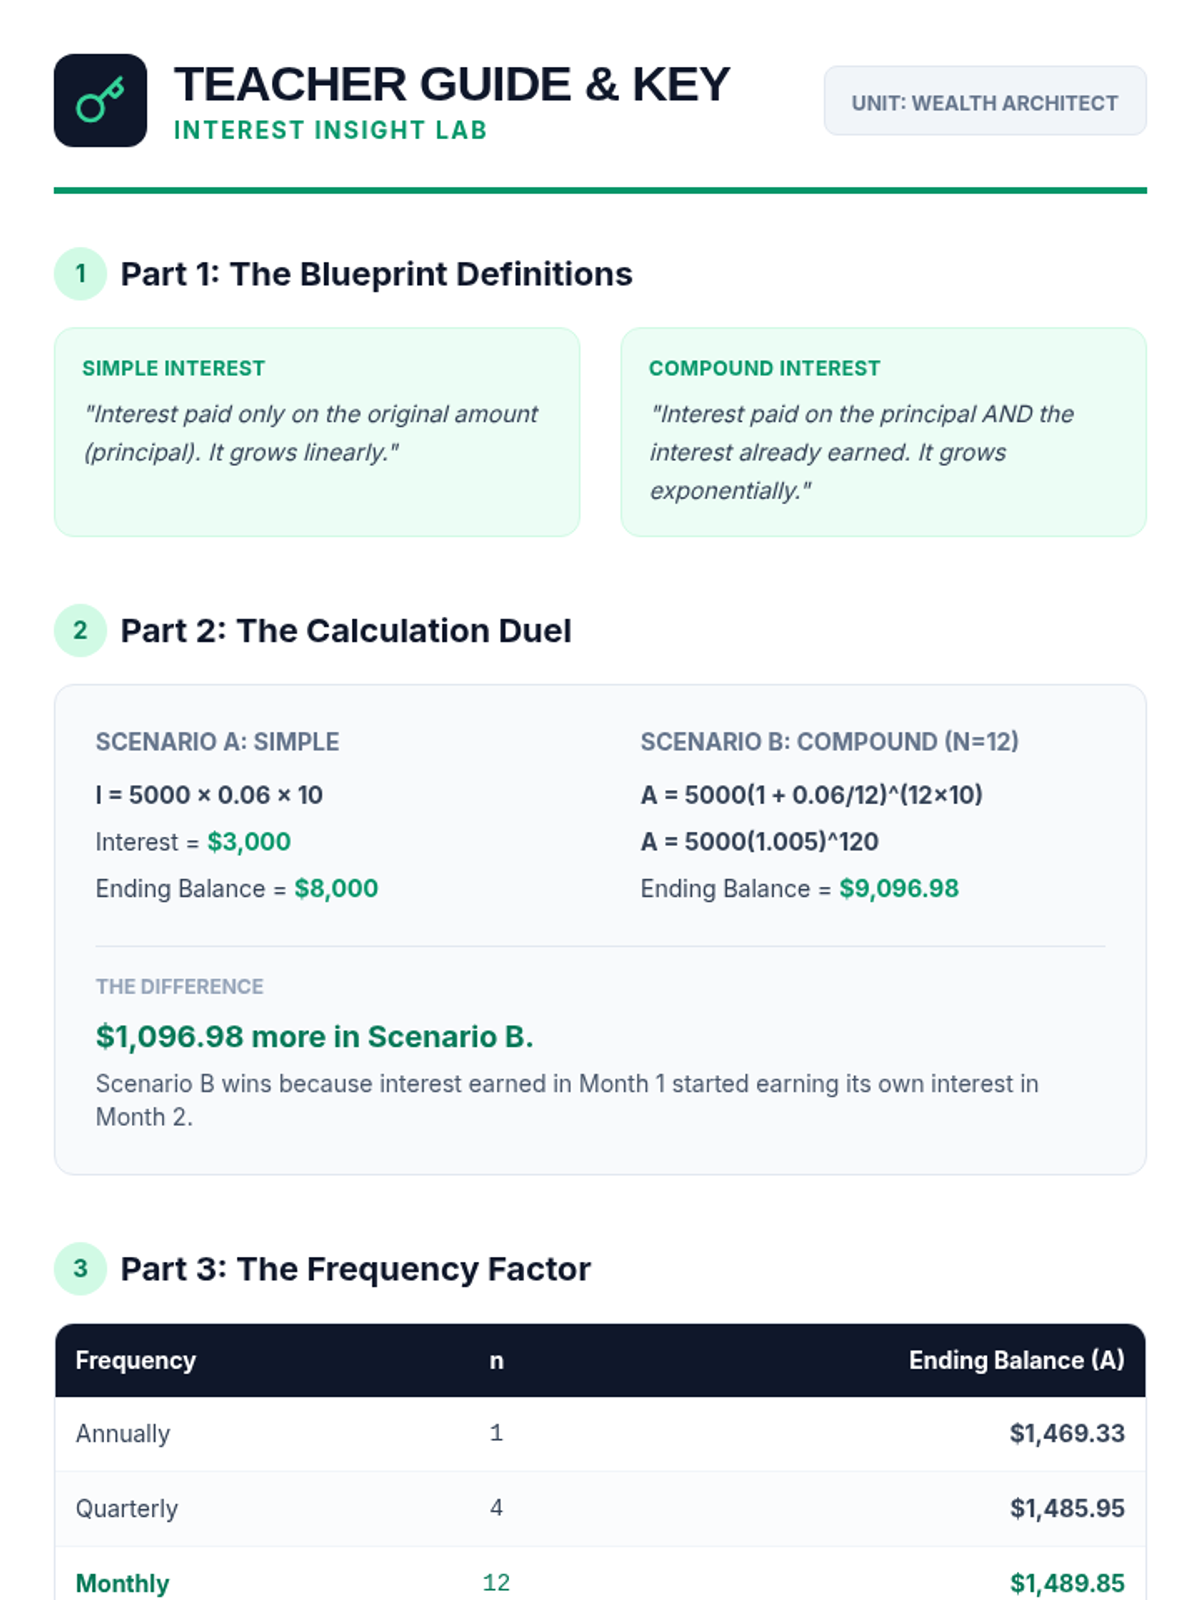This screenshot has height=1600, width=1200.
Task: Select the Quarterly table row
Action: coord(600,1508)
